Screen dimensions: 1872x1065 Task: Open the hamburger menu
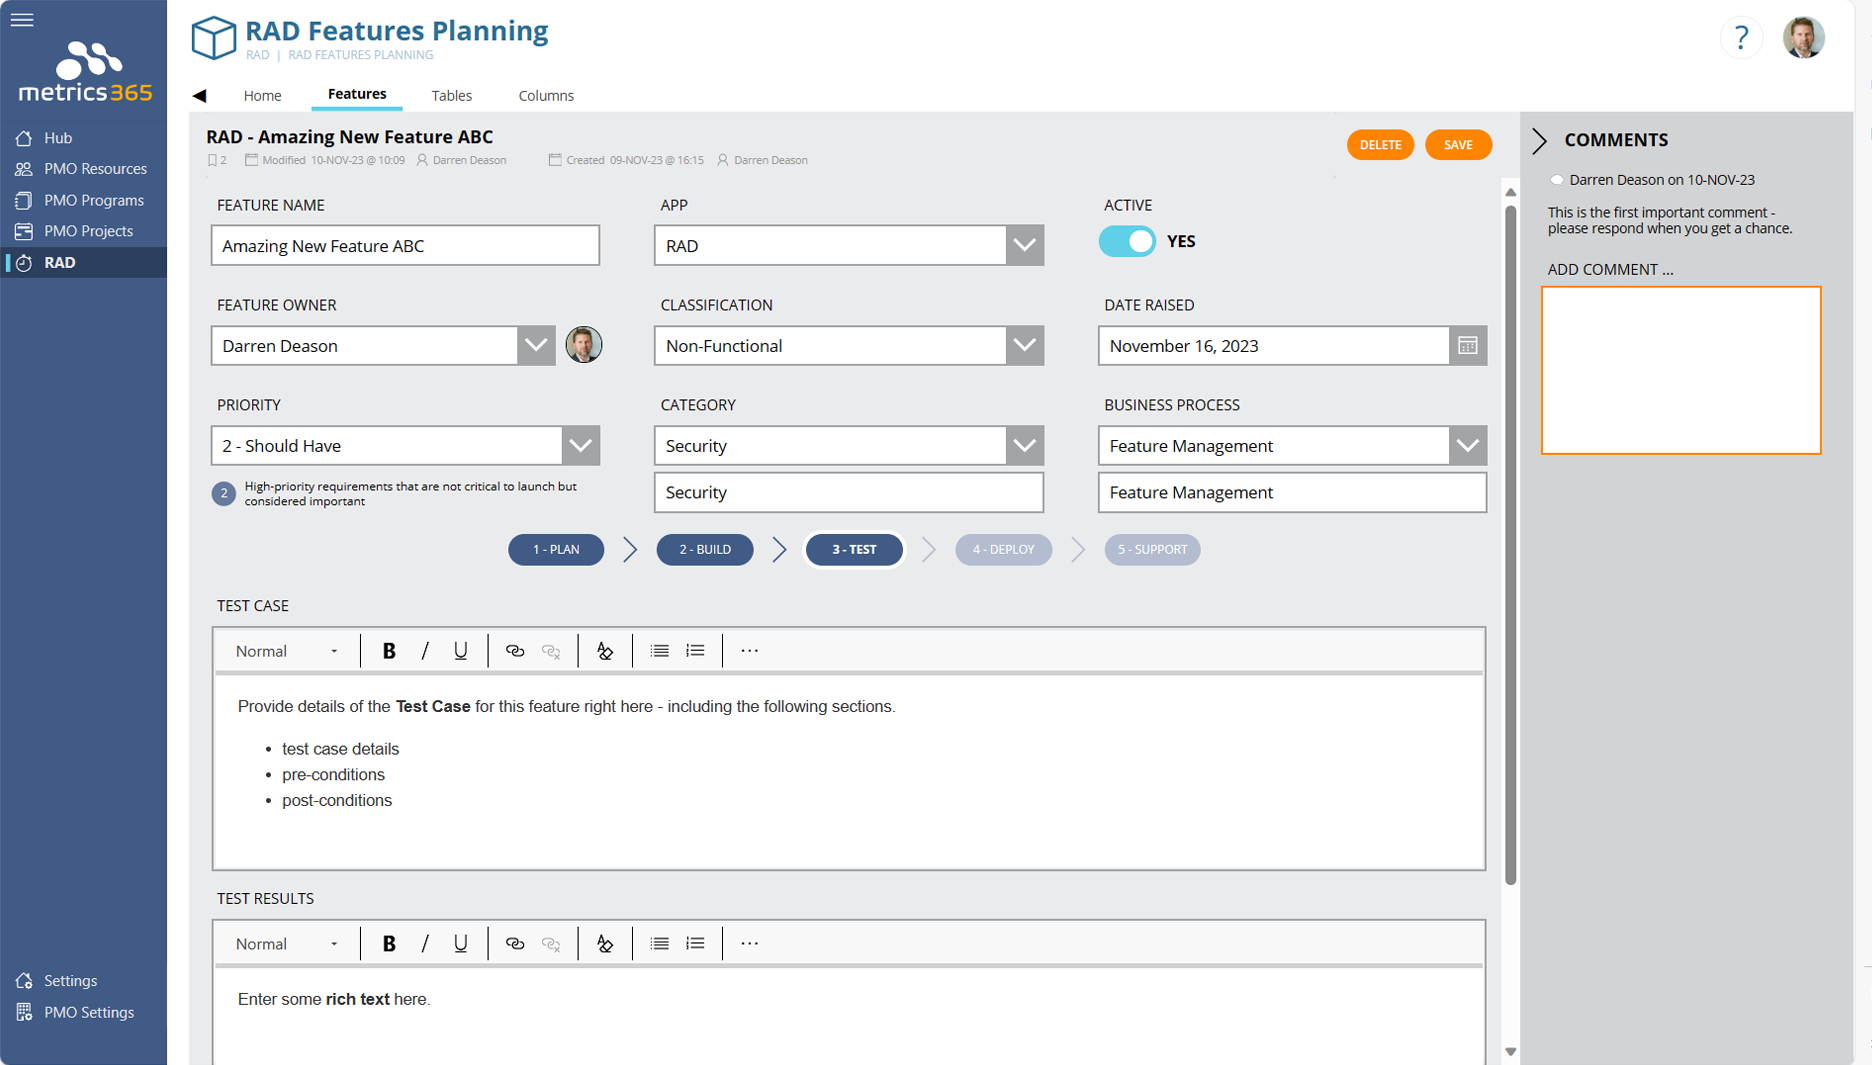(x=22, y=20)
